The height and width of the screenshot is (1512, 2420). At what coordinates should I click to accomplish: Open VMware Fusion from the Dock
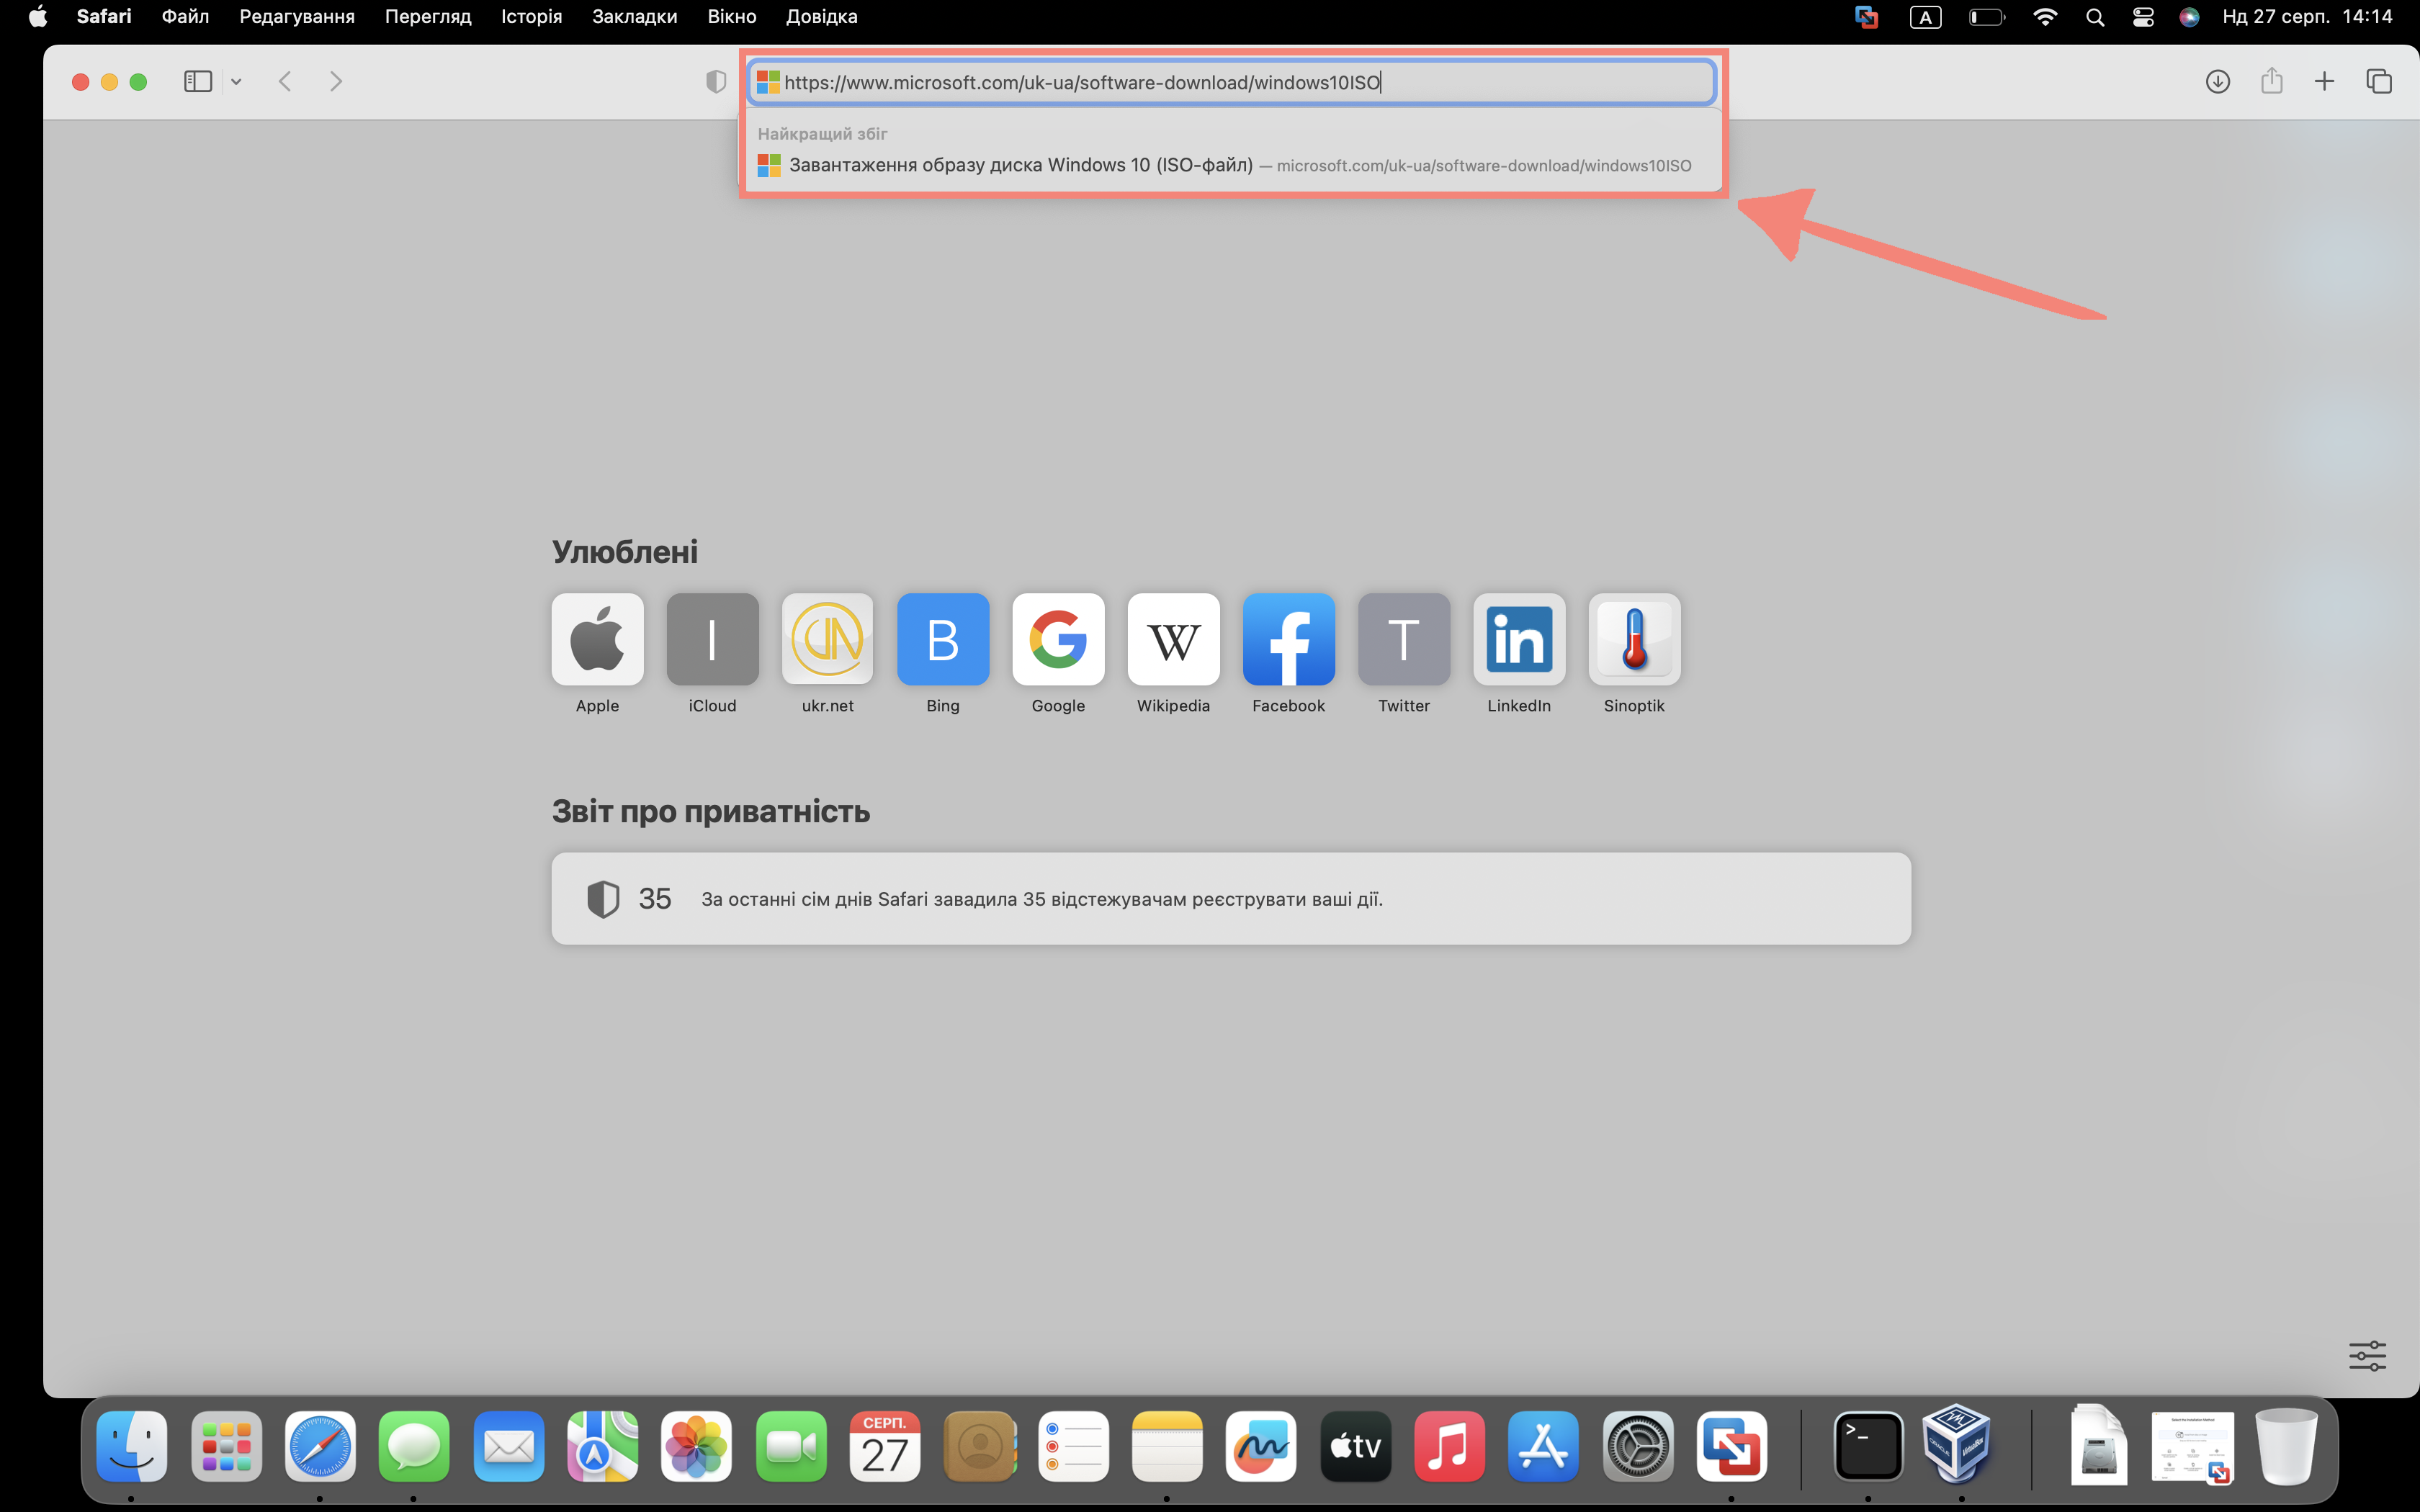1733,1446
